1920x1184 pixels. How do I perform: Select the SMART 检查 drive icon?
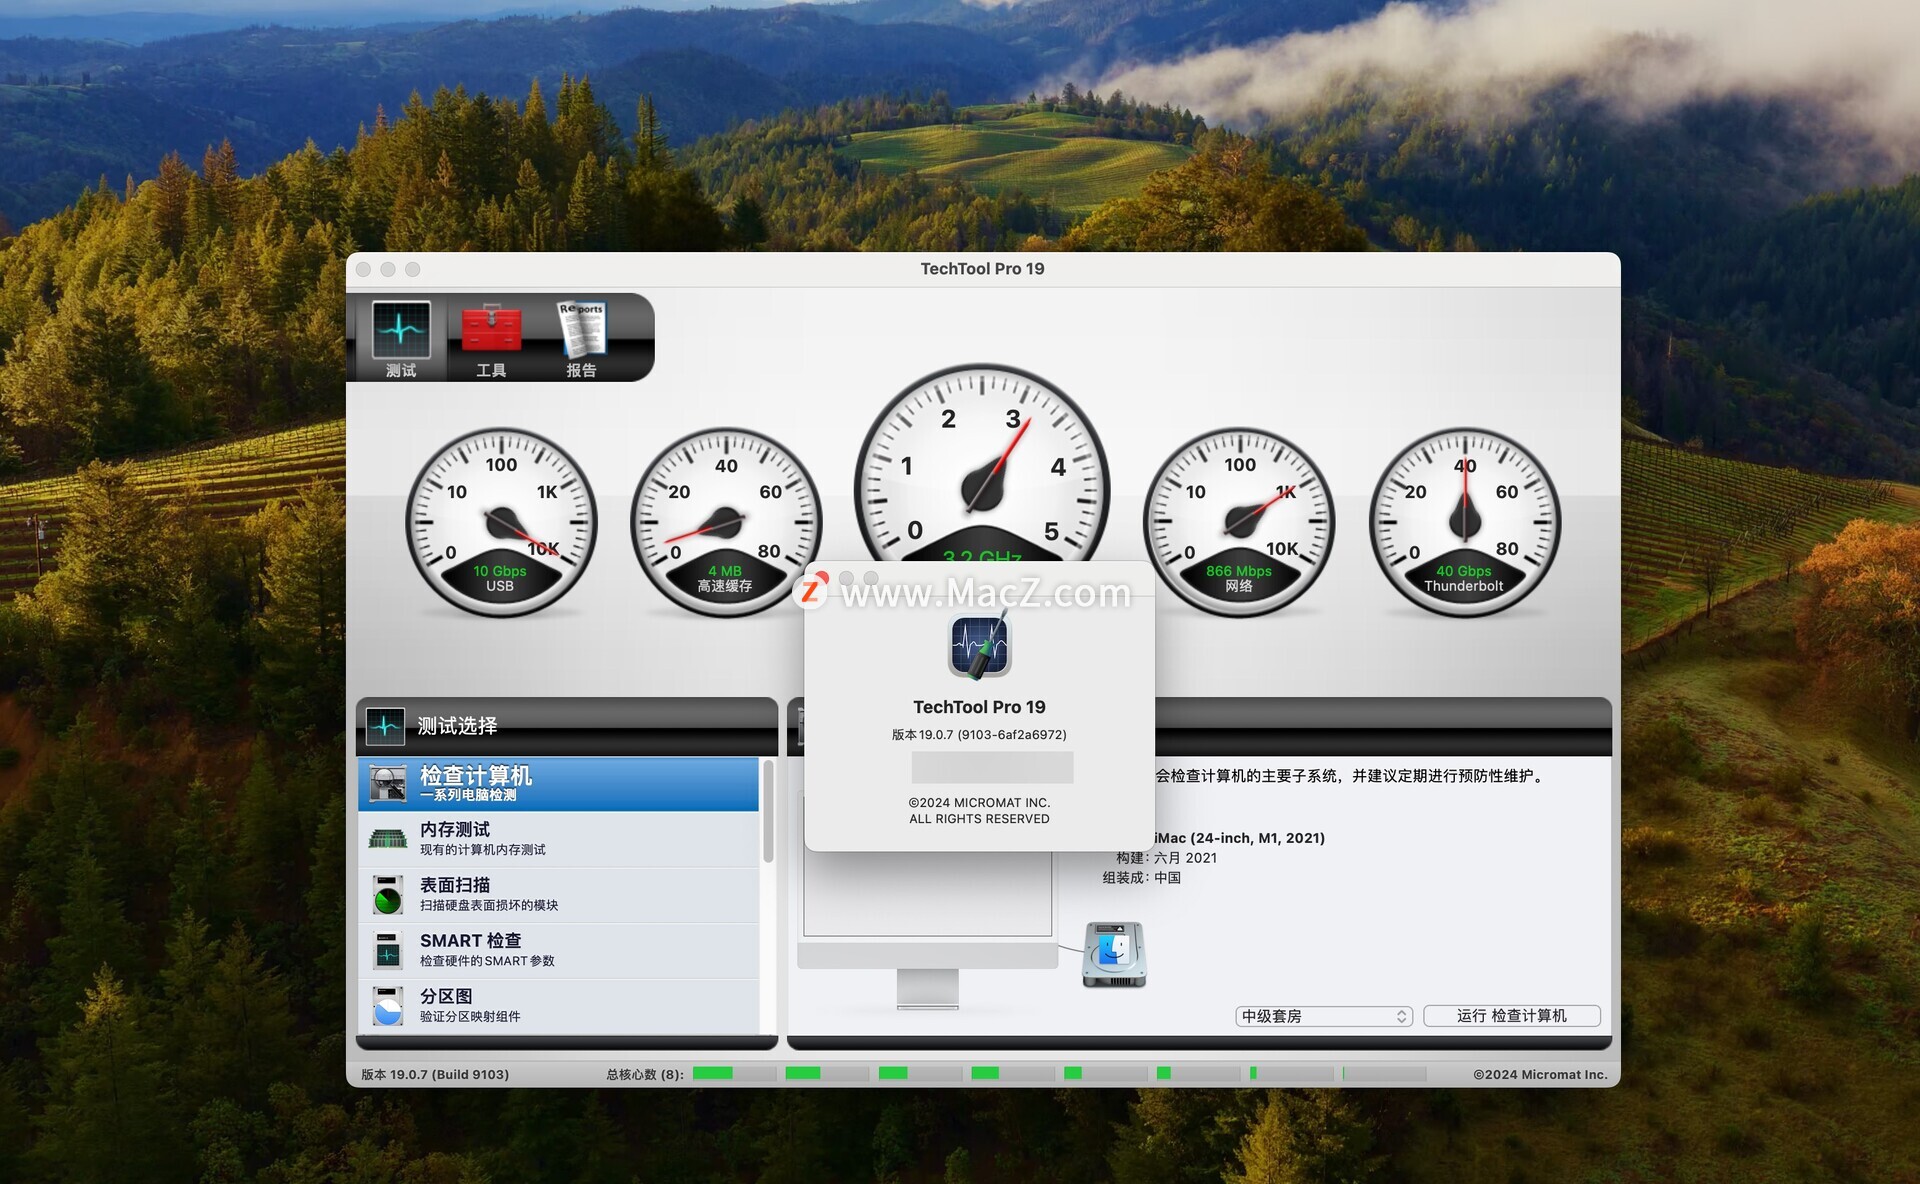pos(387,950)
